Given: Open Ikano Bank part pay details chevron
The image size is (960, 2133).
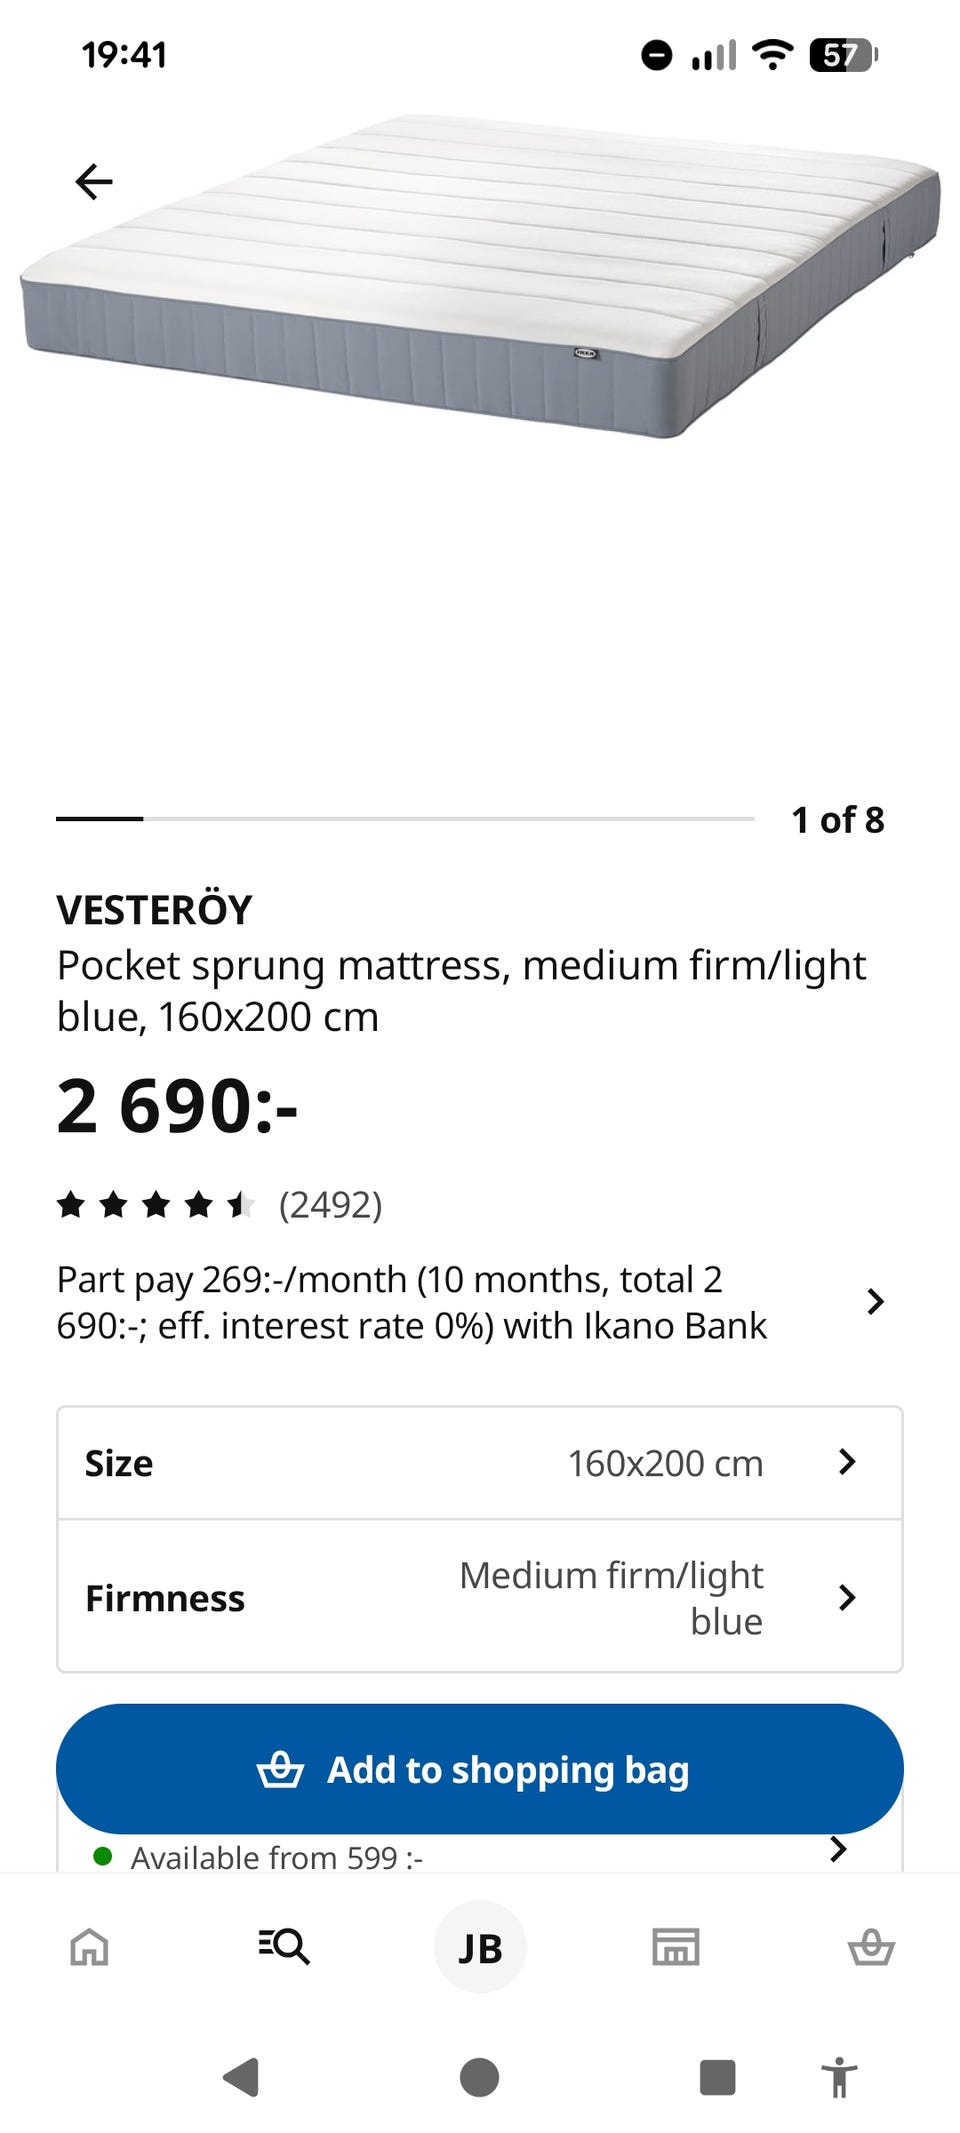Looking at the screenshot, I should (875, 1302).
